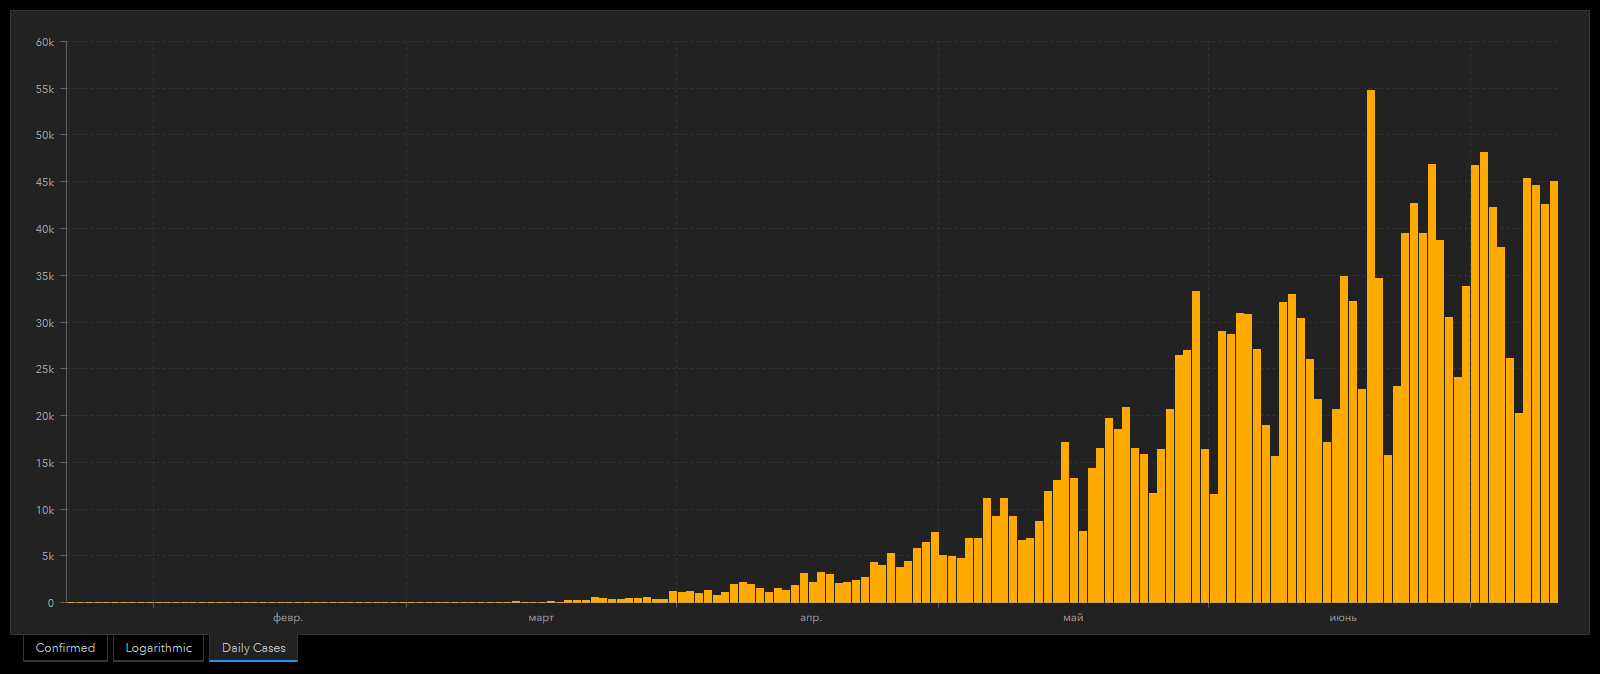Click the 55k label on the y-axis
Viewport: 1600px width, 674px height.
(45, 89)
